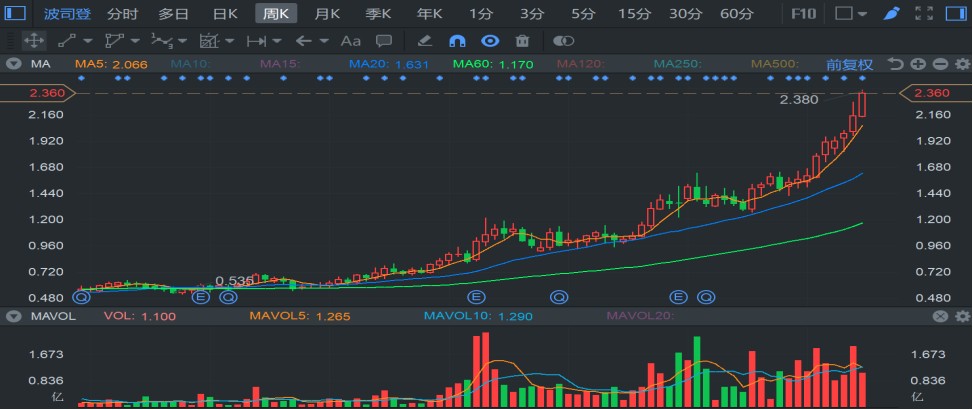Collapse the MA indicator panel arrow
This screenshot has width=973, height=410.
pos(14,64)
